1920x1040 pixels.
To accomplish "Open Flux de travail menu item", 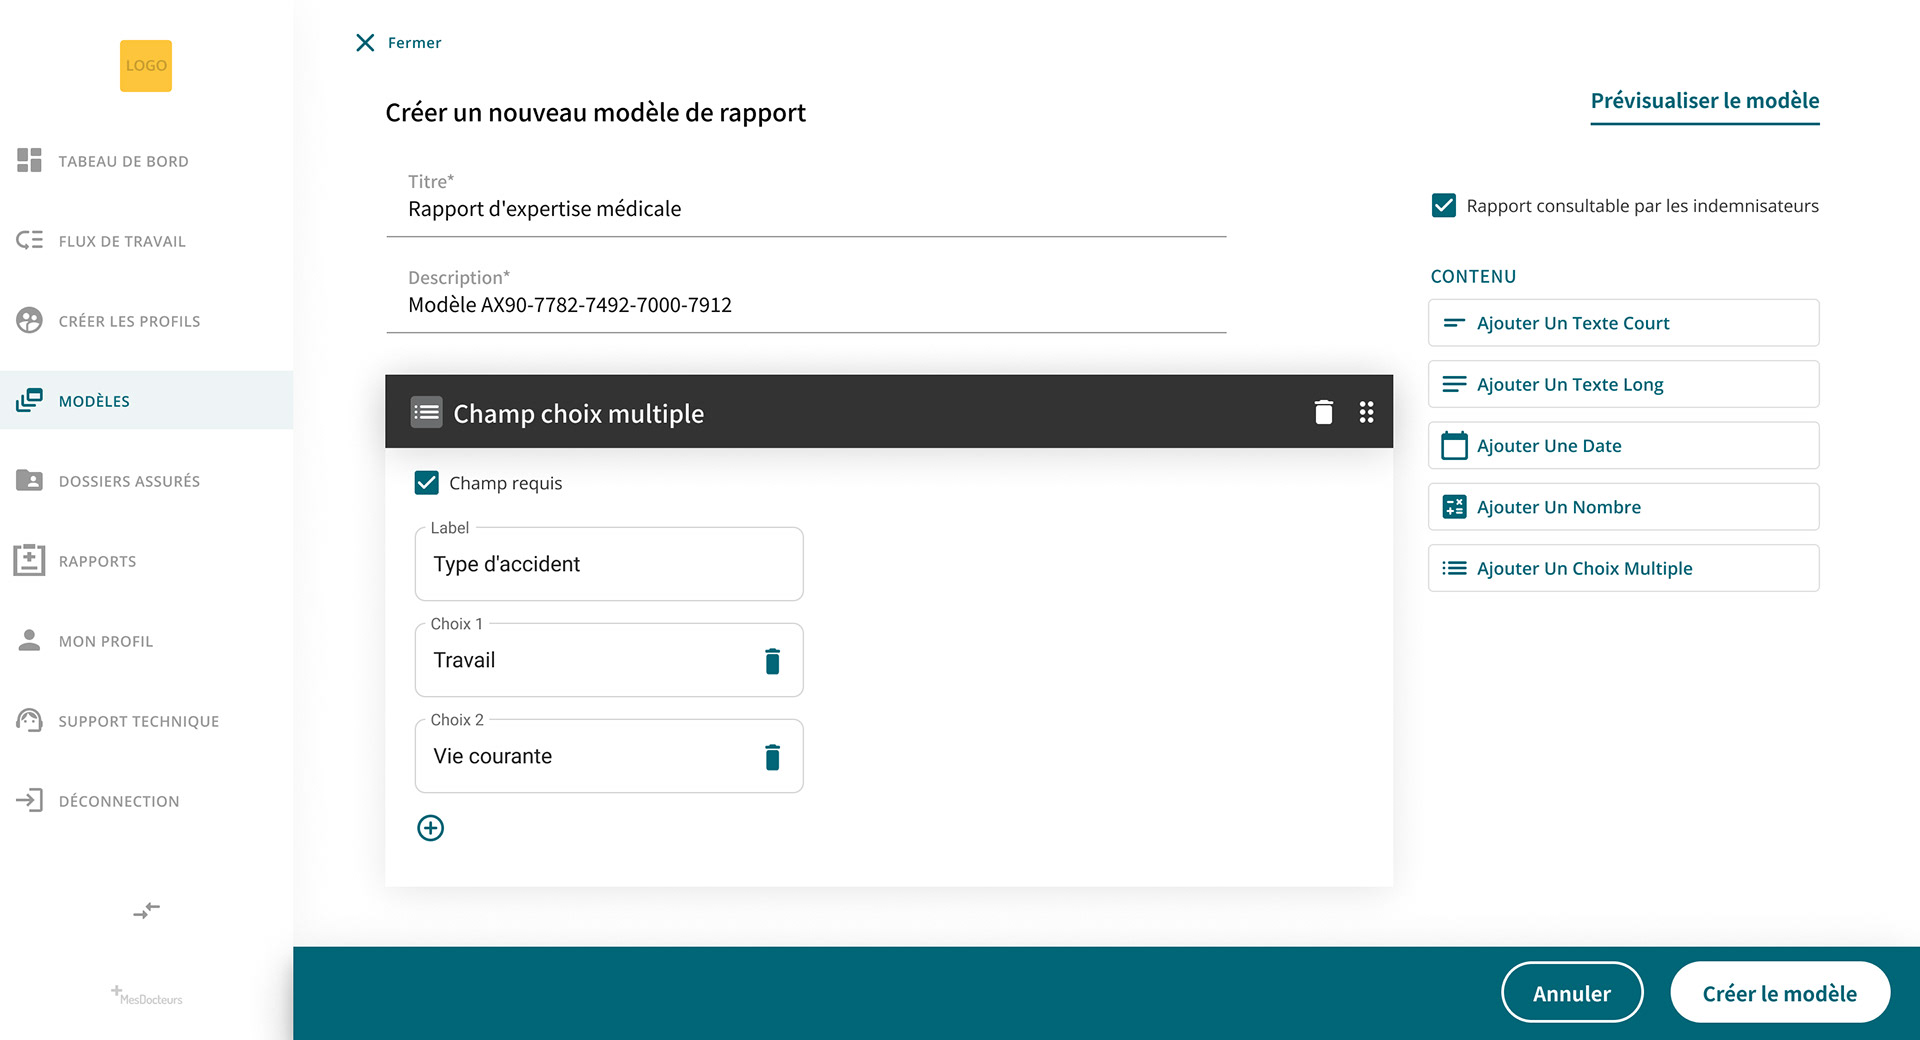I will click(x=146, y=240).
